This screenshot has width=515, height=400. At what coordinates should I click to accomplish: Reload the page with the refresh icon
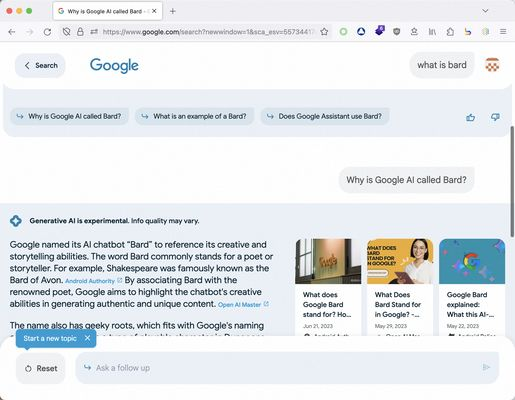47,32
